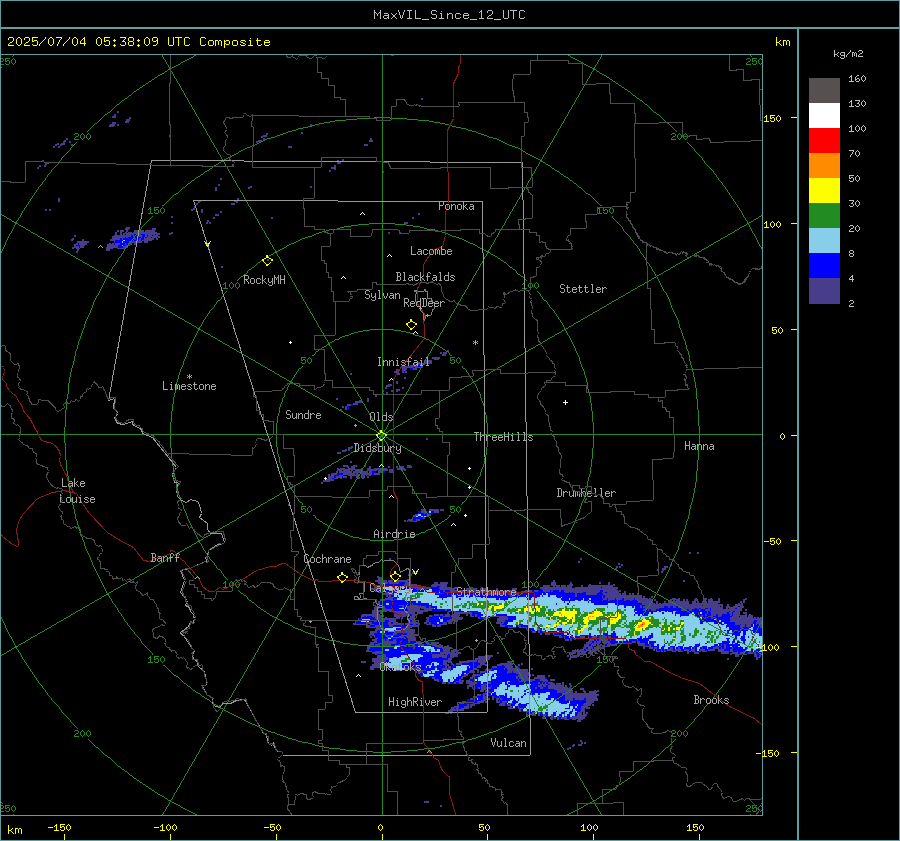This screenshot has width=900, height=841.
Task: Click the 160 legend value
Action: pyautogui.click(x=857, y=79)
